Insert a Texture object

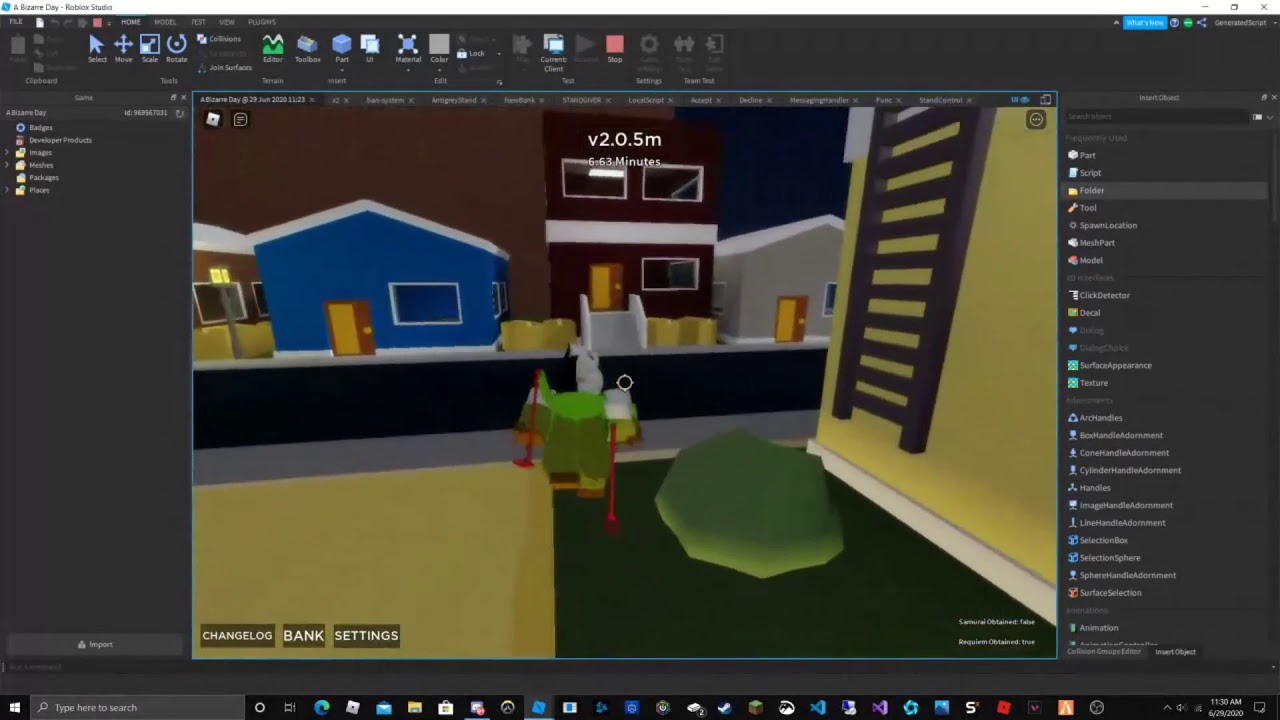pyautogui.click(x=1088, y=383)
